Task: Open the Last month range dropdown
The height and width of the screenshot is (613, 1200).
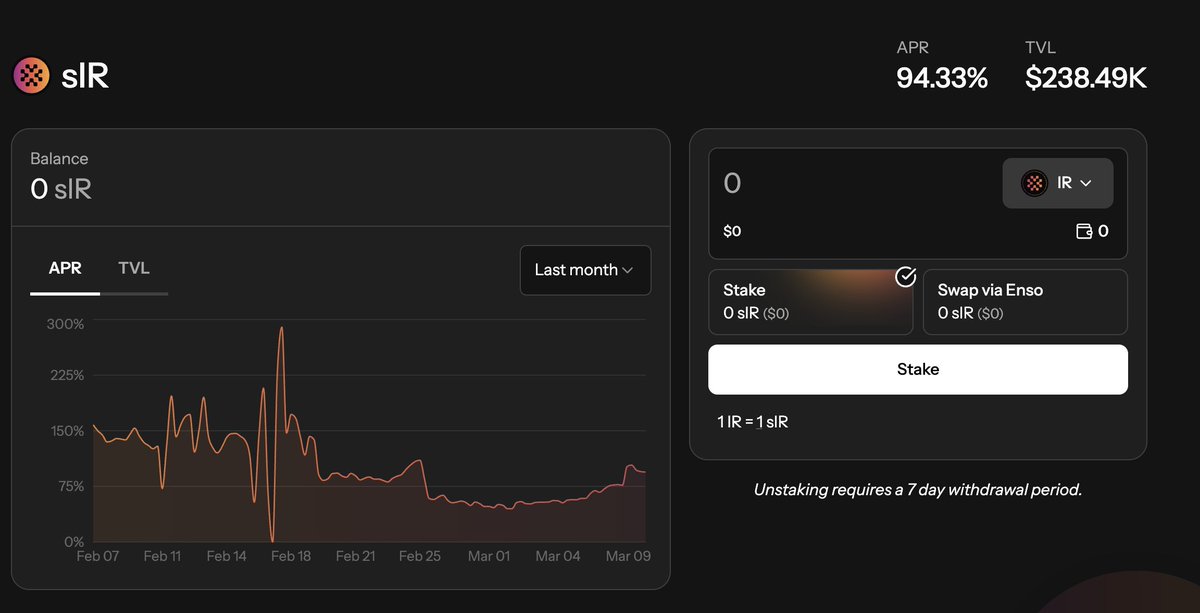Action: point(585,270)
